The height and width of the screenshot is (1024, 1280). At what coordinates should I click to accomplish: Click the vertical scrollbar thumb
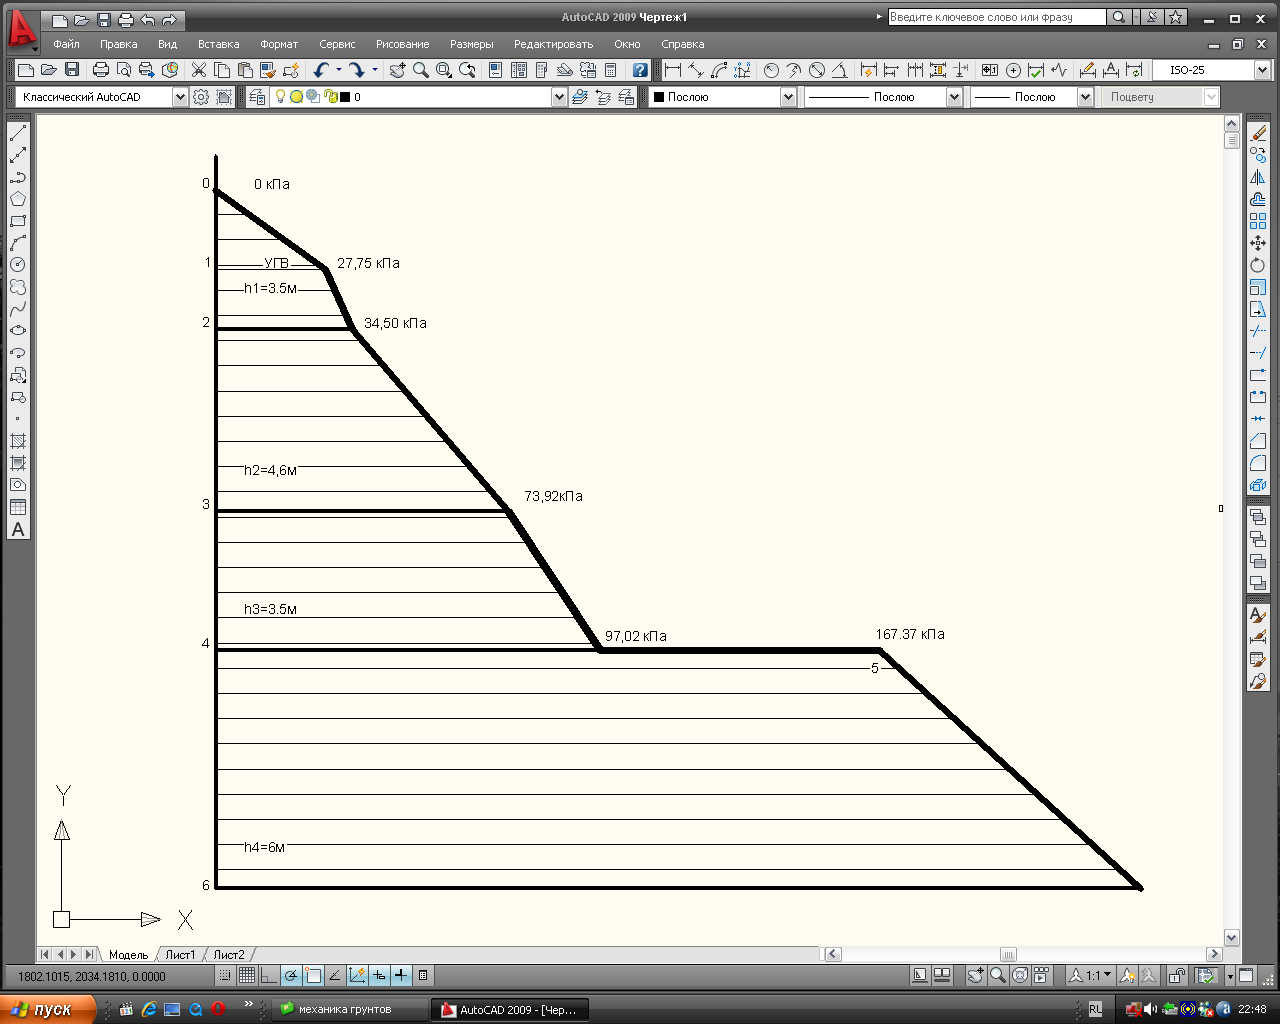1232,141
